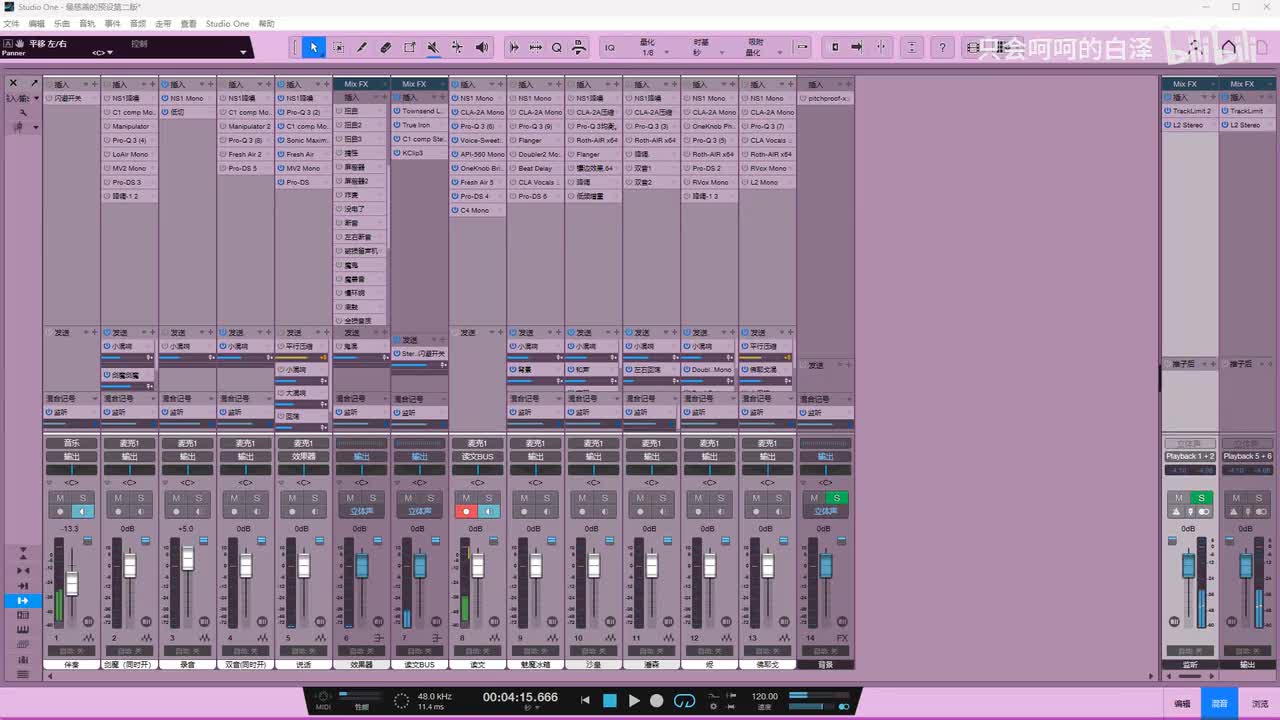Select the Arrow tool in the toolbar
Screen dimensions: 1280x720
pyautogui.click(x=314, y=47)
